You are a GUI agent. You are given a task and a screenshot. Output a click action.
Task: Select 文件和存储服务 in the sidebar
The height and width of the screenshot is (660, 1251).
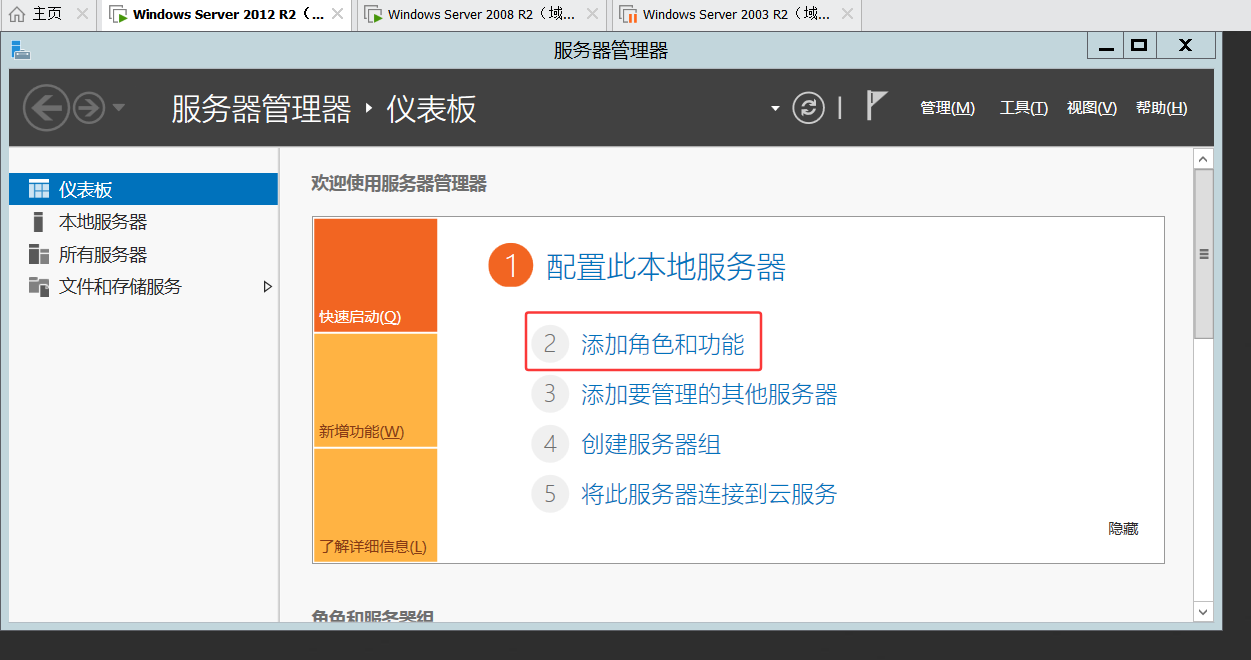click(144, 286)
